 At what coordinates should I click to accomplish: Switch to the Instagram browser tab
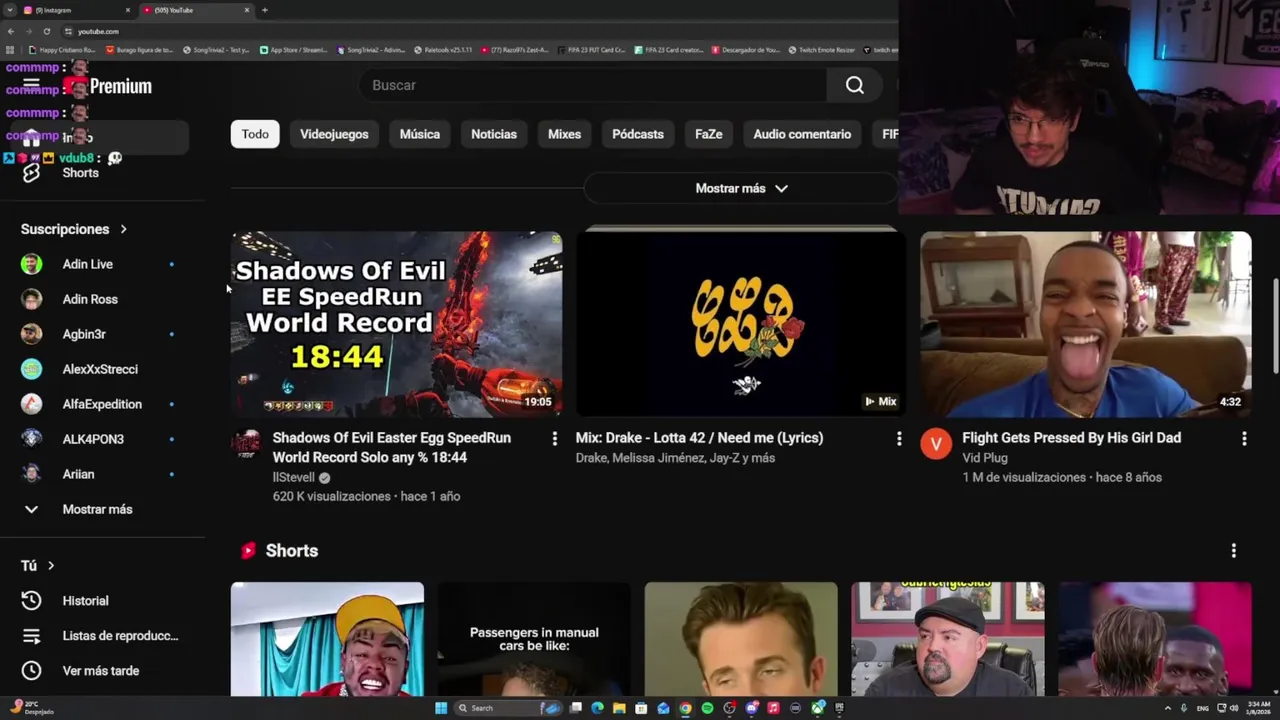75,10
